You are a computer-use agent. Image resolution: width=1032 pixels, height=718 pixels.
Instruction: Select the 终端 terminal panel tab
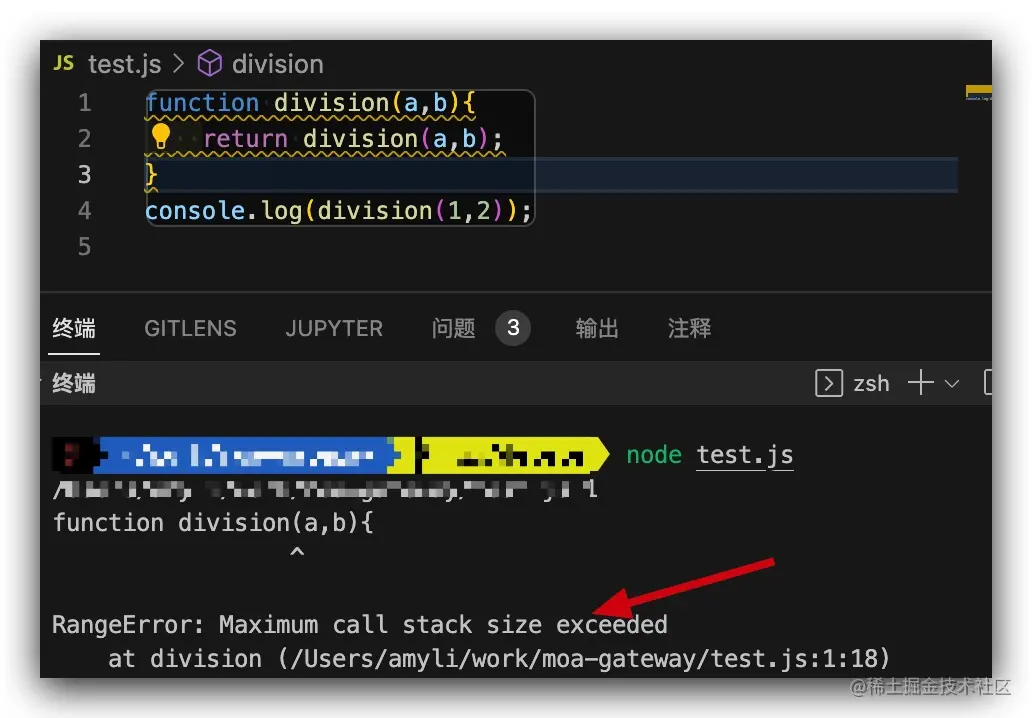(x=73, y=328)
